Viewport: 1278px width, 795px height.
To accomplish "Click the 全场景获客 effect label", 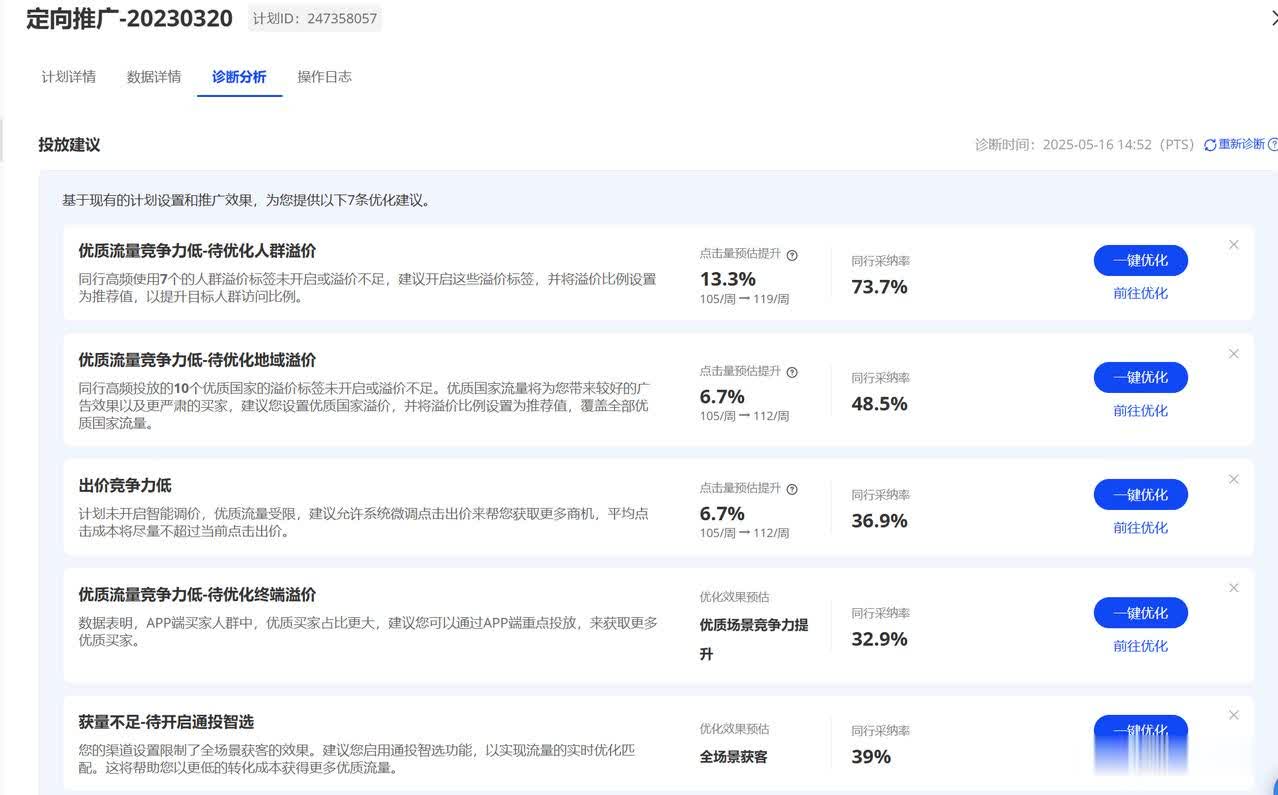I will pos(734,757).
